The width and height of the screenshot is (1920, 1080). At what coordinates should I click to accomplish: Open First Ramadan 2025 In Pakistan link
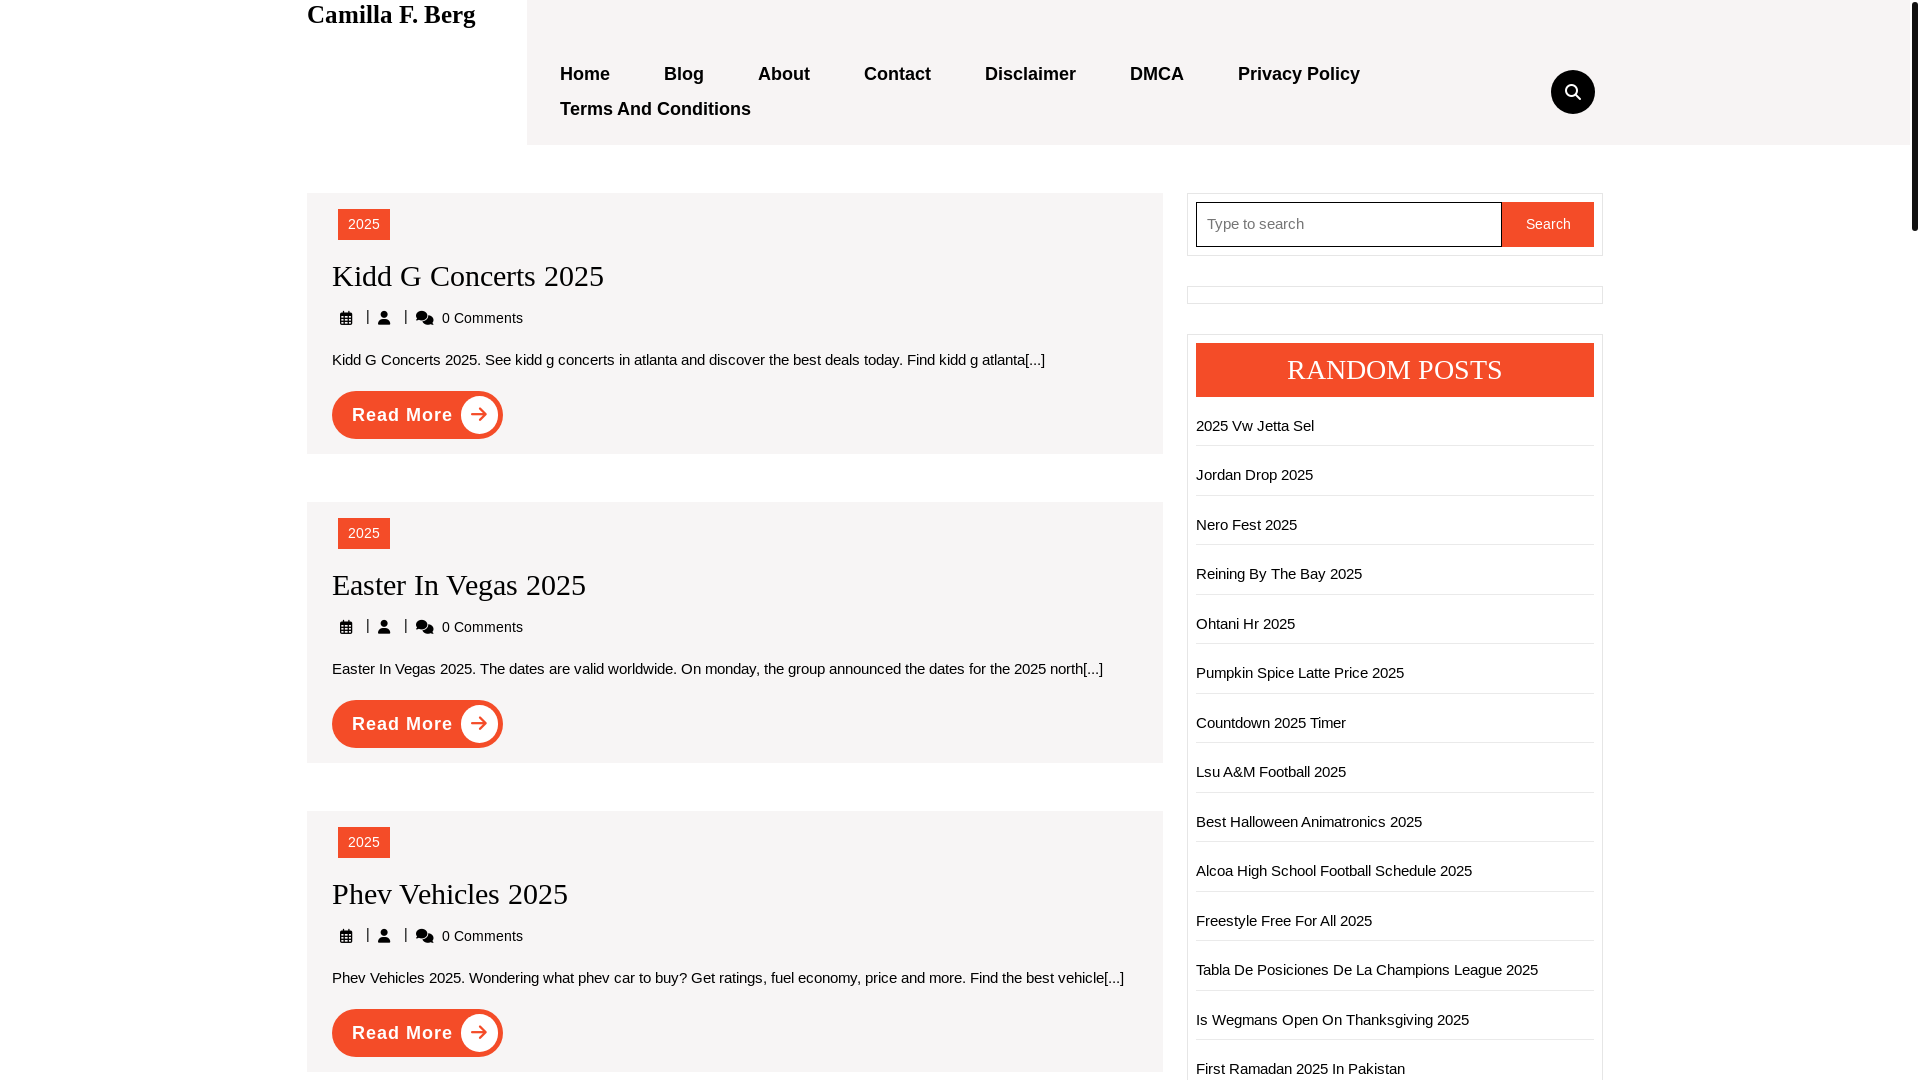pos(1300,1069)
